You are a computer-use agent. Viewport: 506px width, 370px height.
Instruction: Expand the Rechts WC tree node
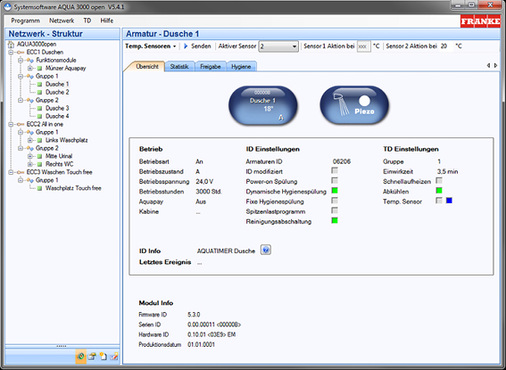[x=30, y=164]
